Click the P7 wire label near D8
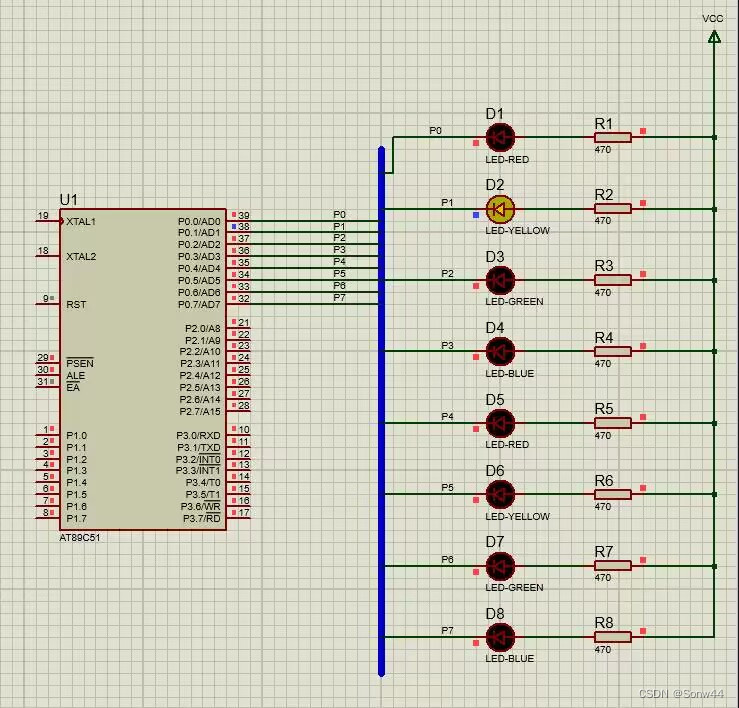Viewport: 739px width, 708px height. coord(447,630)
